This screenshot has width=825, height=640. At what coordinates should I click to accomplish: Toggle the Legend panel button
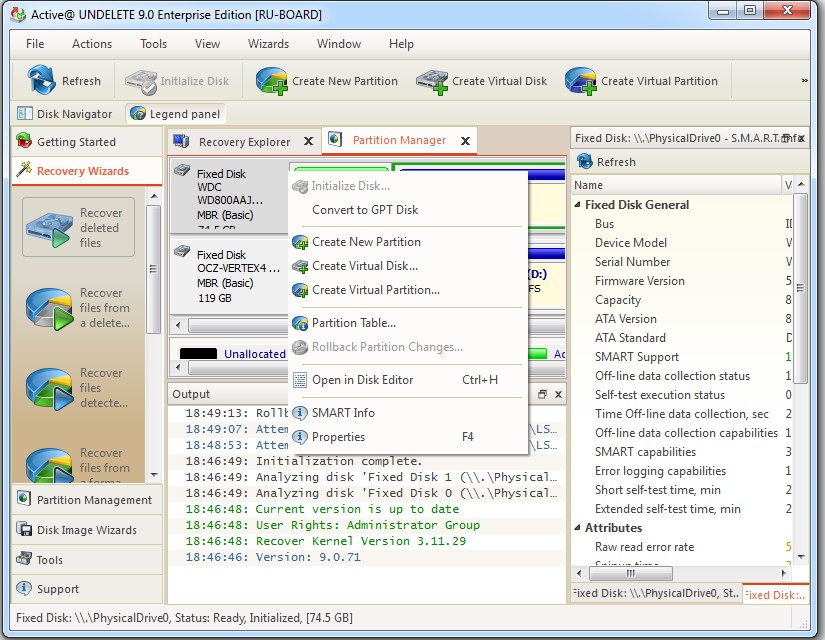pyautogui.click(x=175, y=114)
